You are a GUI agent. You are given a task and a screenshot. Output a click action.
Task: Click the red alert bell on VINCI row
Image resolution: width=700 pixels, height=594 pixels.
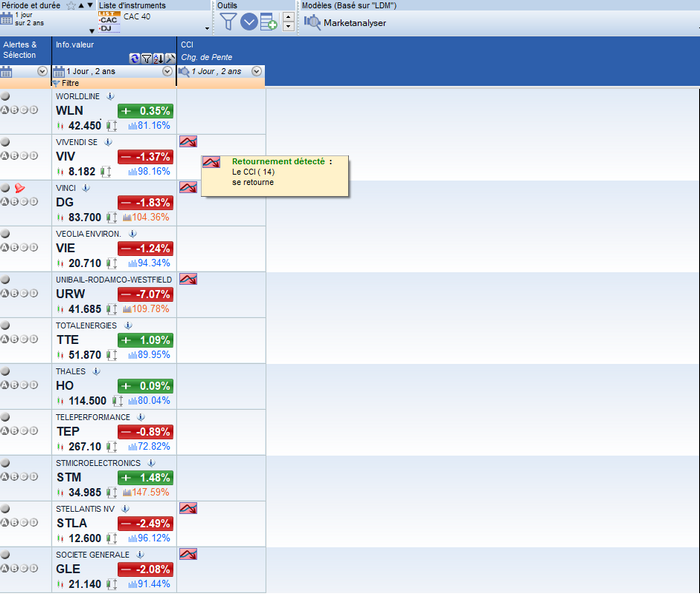click(20, 188)
